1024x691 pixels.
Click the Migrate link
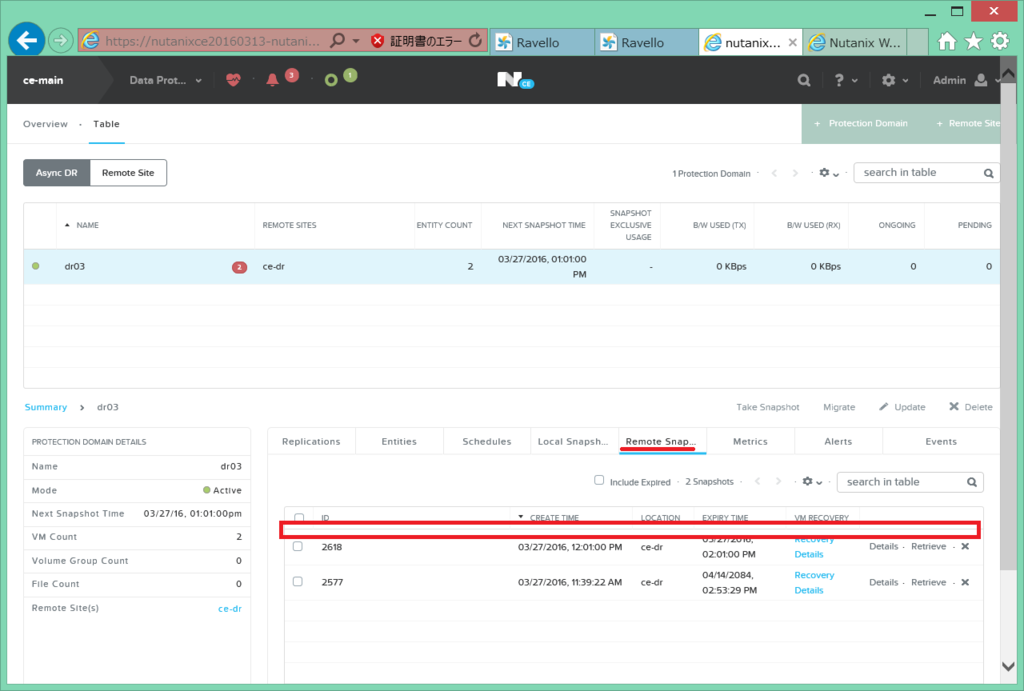(x=839, y=407)
